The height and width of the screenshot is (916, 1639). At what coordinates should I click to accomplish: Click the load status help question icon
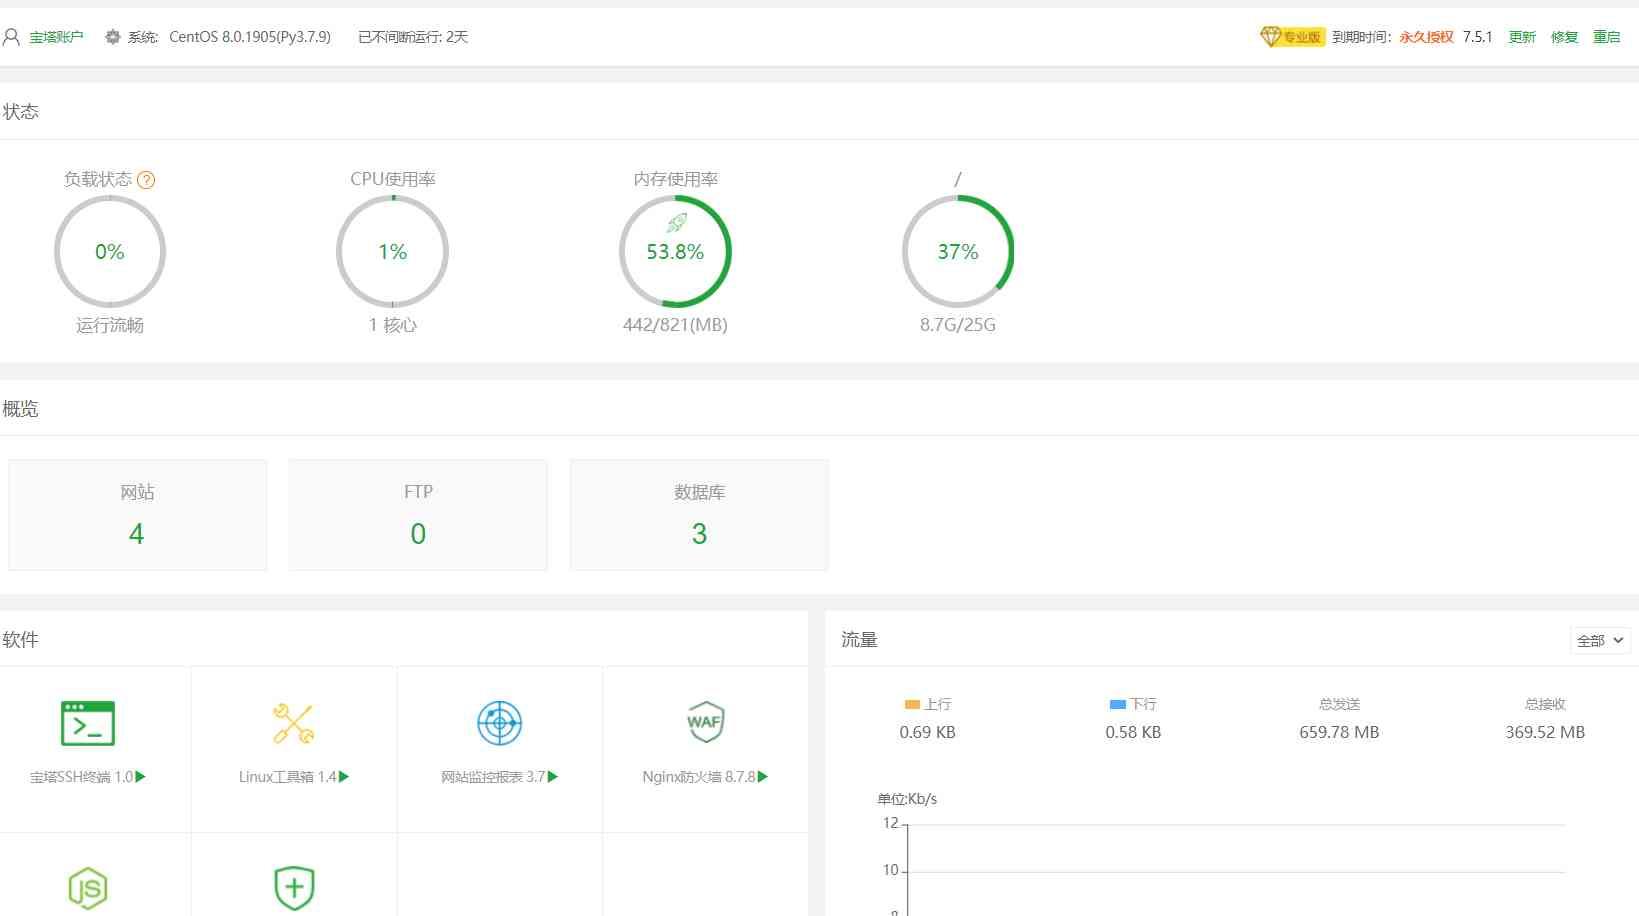(146, 180)
